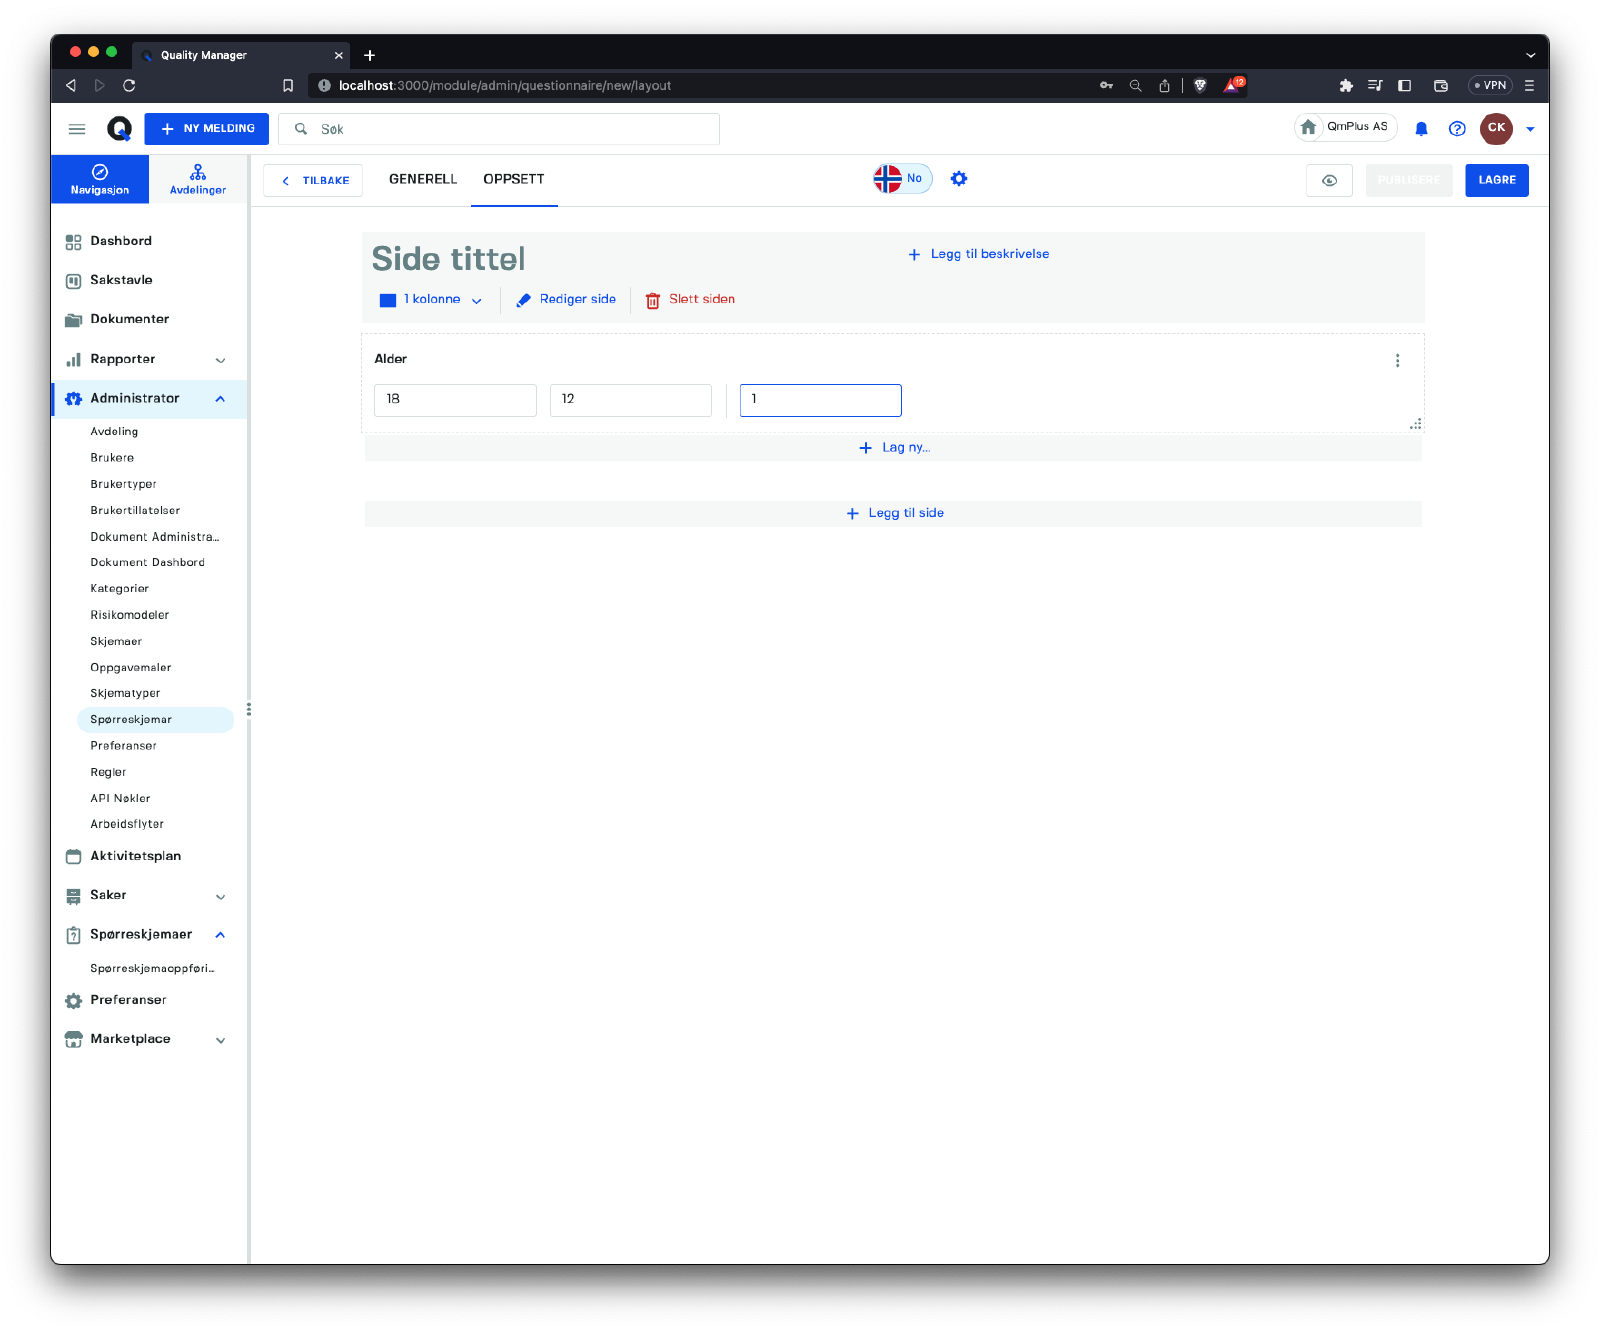This screenshot has height=1331, width=1600.
Task: Click the notifications bell icon
Action: [x=1421, y=129]
